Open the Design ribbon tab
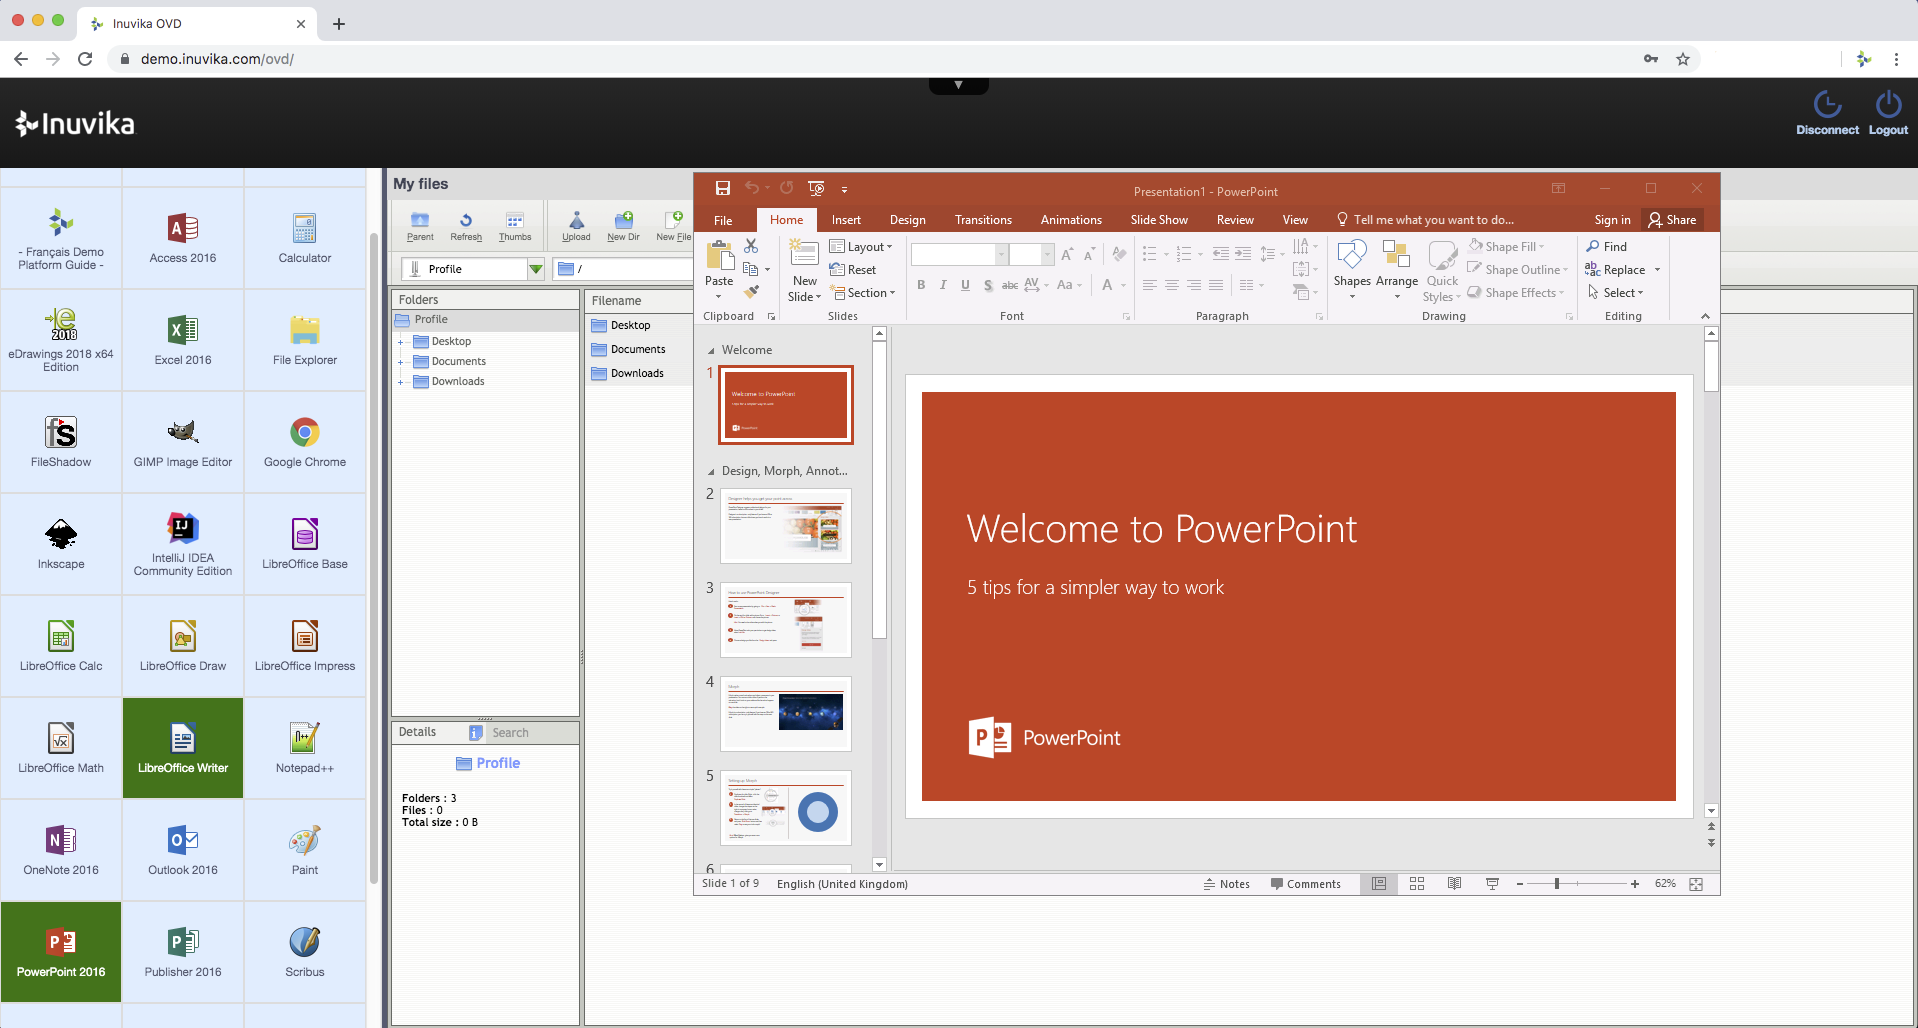1918x1028 pixels. pos(907,220)
